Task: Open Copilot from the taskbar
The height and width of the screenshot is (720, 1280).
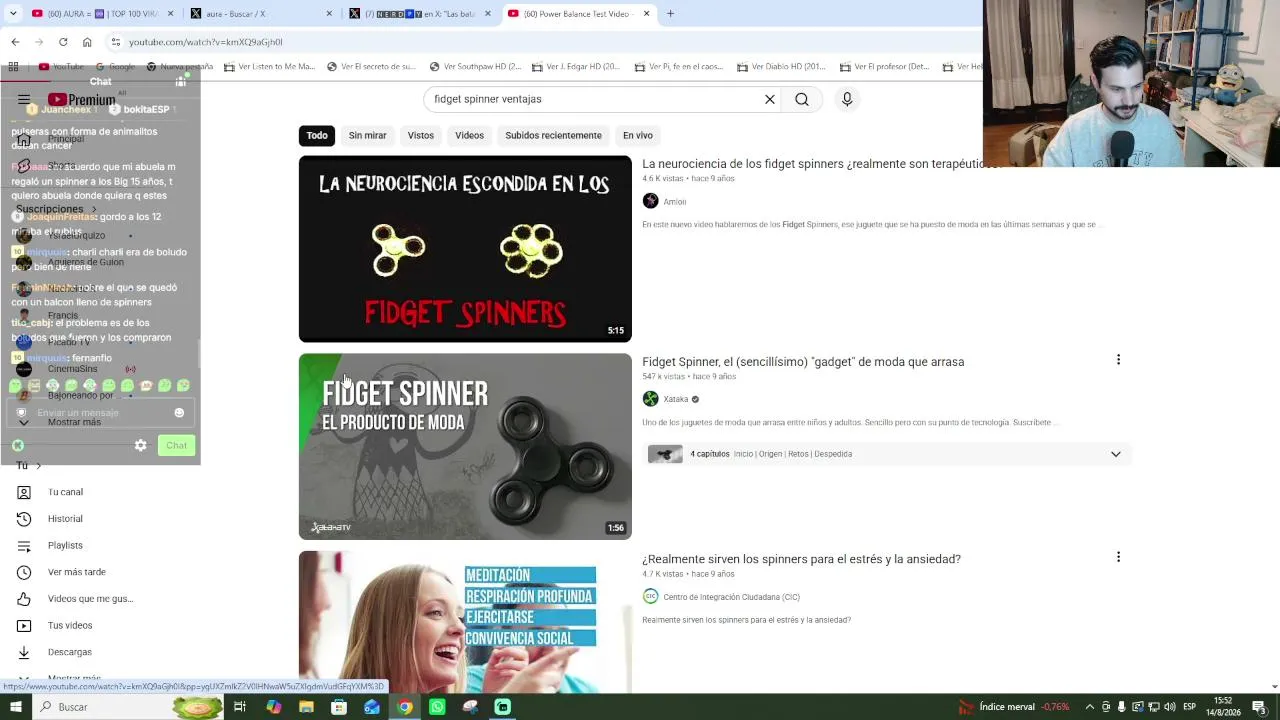Action: click(273, 707)
